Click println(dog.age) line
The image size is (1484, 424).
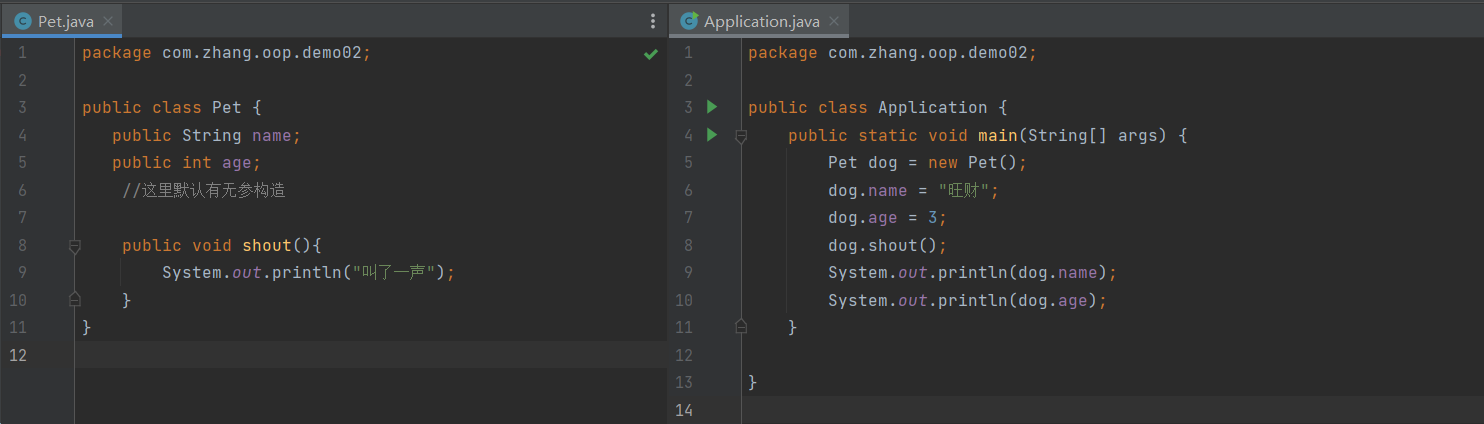968,300
